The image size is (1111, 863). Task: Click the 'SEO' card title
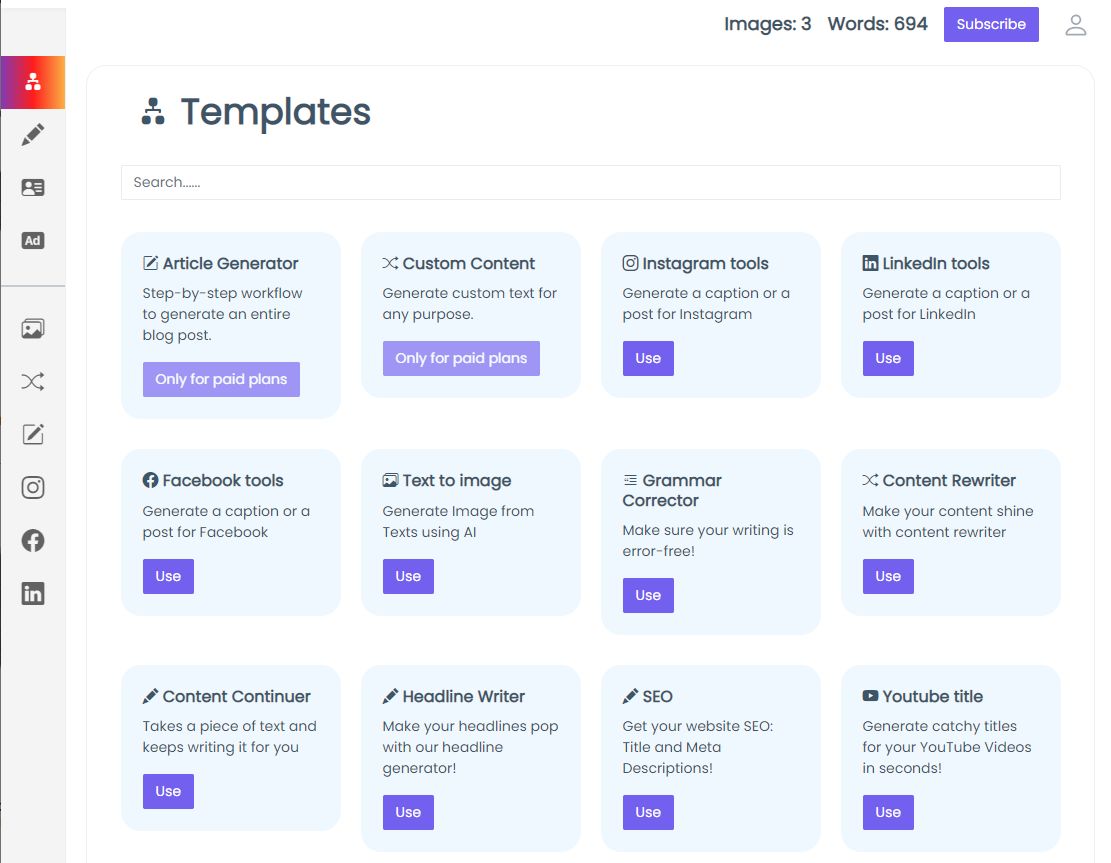pyautogui.click(x=658, y=696)
